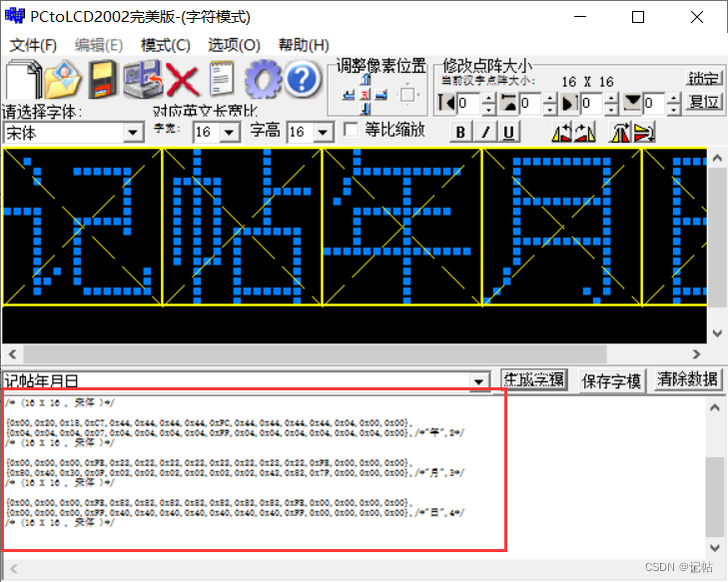
Task: Click the left margin value field
Action: [469, 103]
